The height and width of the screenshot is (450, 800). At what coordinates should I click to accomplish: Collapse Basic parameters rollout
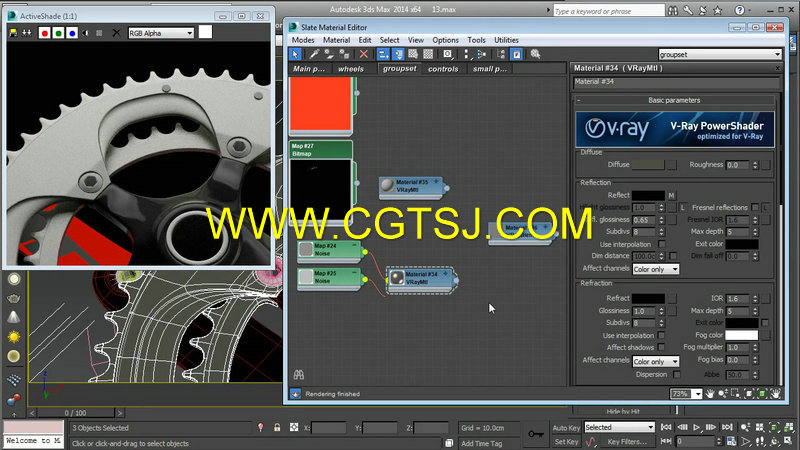click(579, 101)
